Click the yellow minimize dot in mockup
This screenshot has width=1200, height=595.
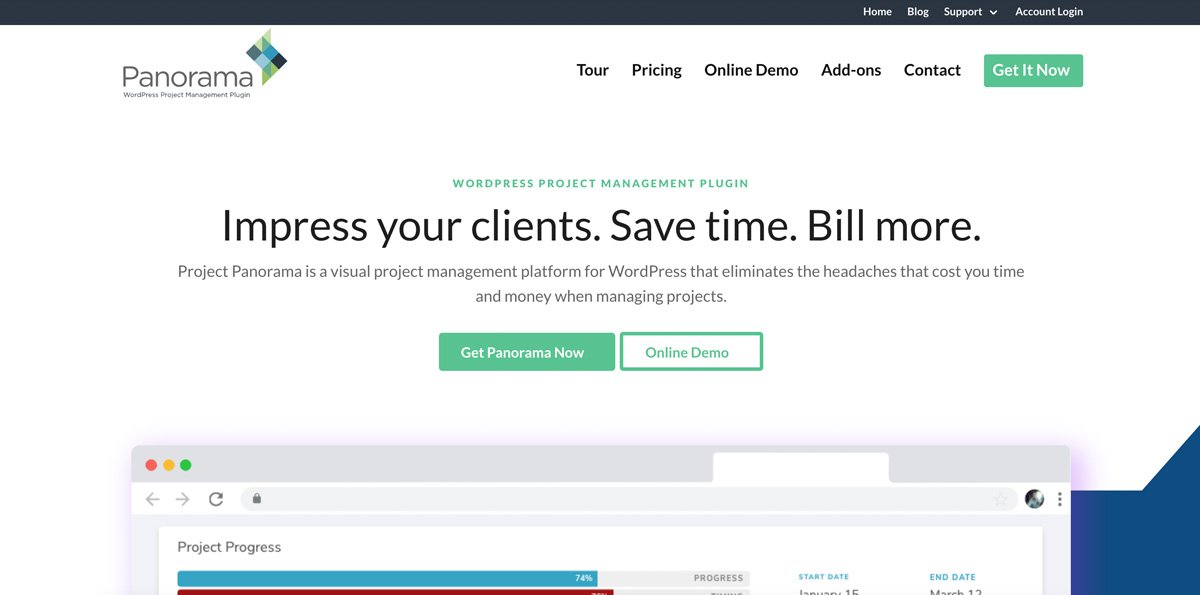tap(168, 465)
